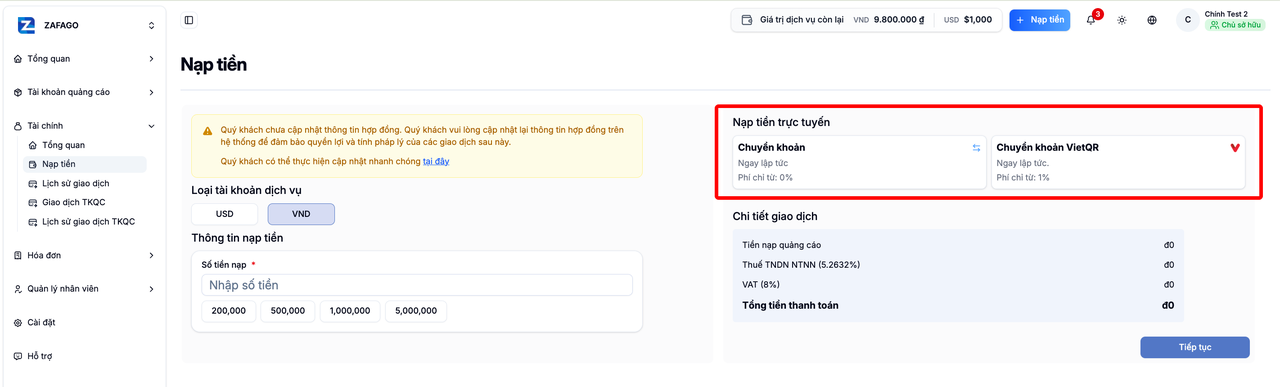Open Tổng quan under Tài chính
The height and width of the screenshot is (387, 1280).
point(84,145)
